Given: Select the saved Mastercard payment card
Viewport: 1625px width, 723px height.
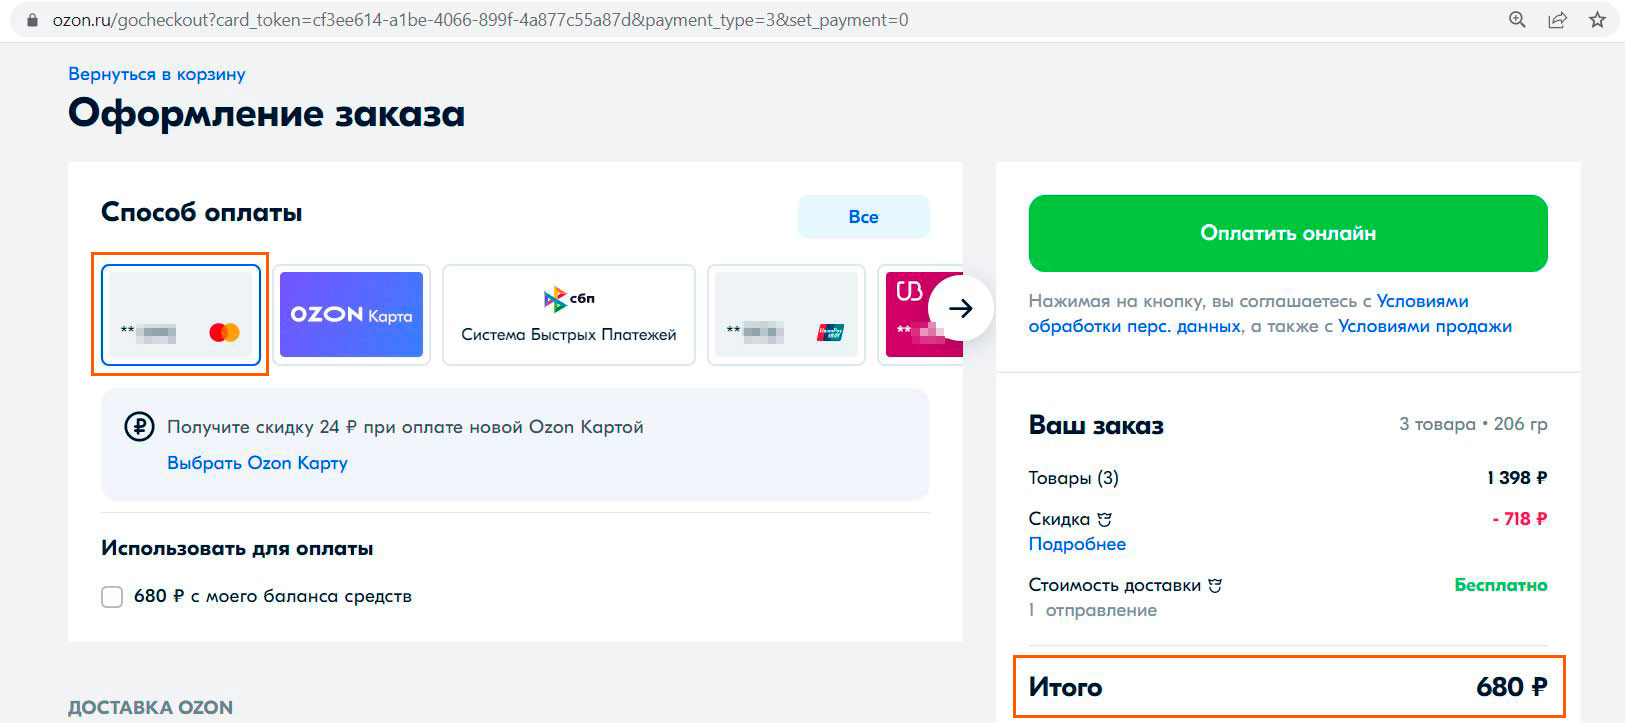Looking at the screenshot, I should click(x=181, y=314).
